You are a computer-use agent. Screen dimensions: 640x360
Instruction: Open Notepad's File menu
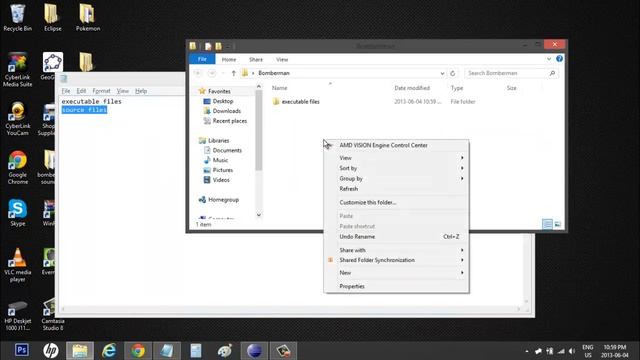click(66, 91)
